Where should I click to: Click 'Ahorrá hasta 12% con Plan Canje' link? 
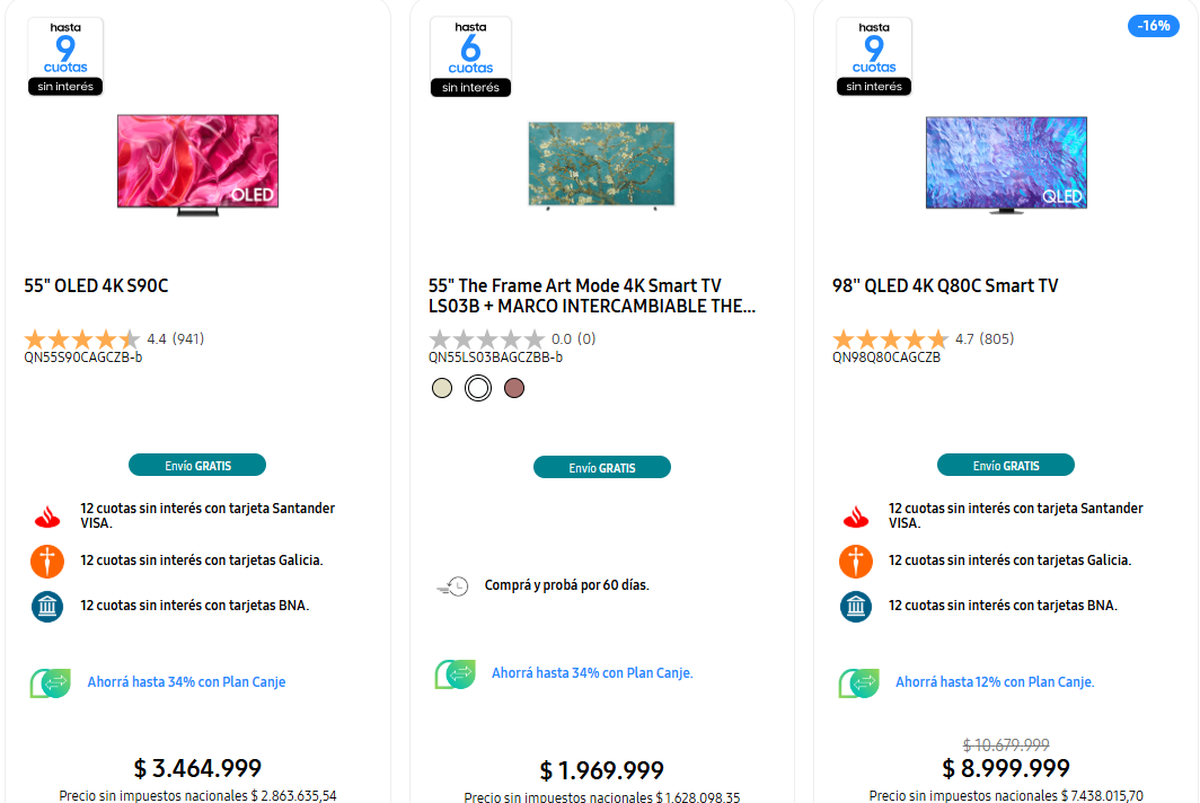coord(994,682)
